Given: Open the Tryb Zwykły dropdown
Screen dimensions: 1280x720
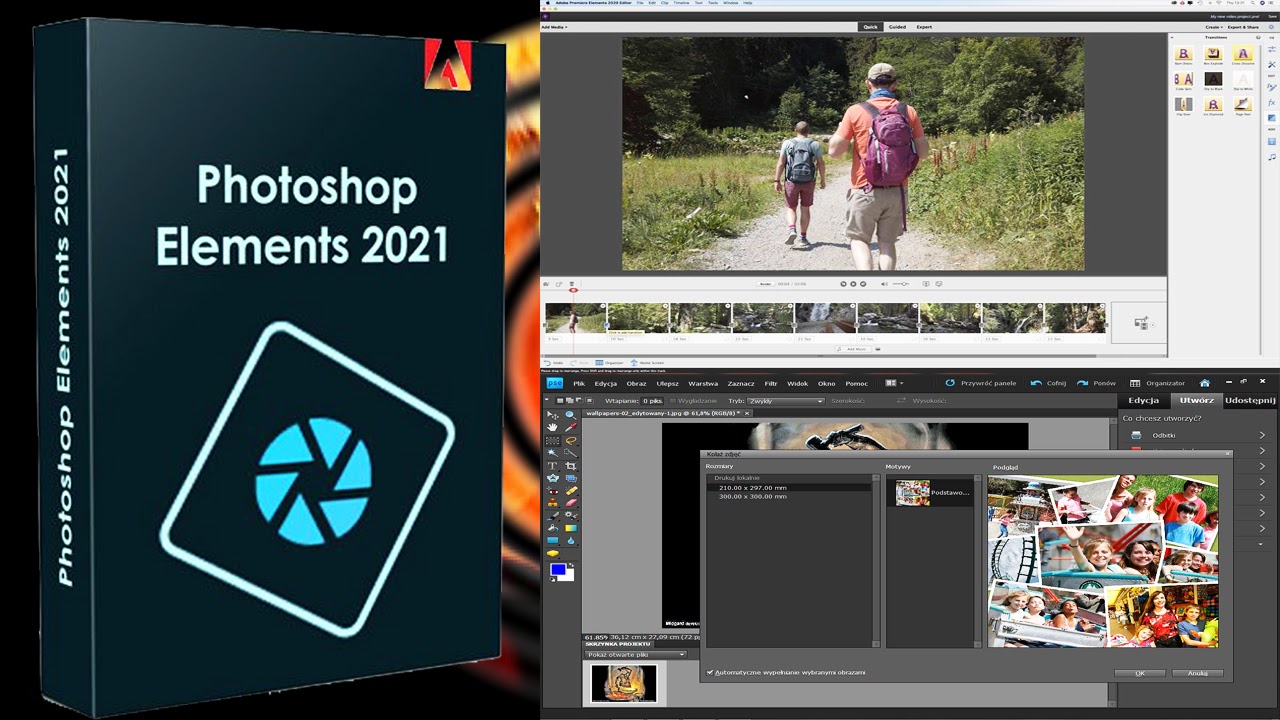Looking at the screenshot, I should 786,401.
